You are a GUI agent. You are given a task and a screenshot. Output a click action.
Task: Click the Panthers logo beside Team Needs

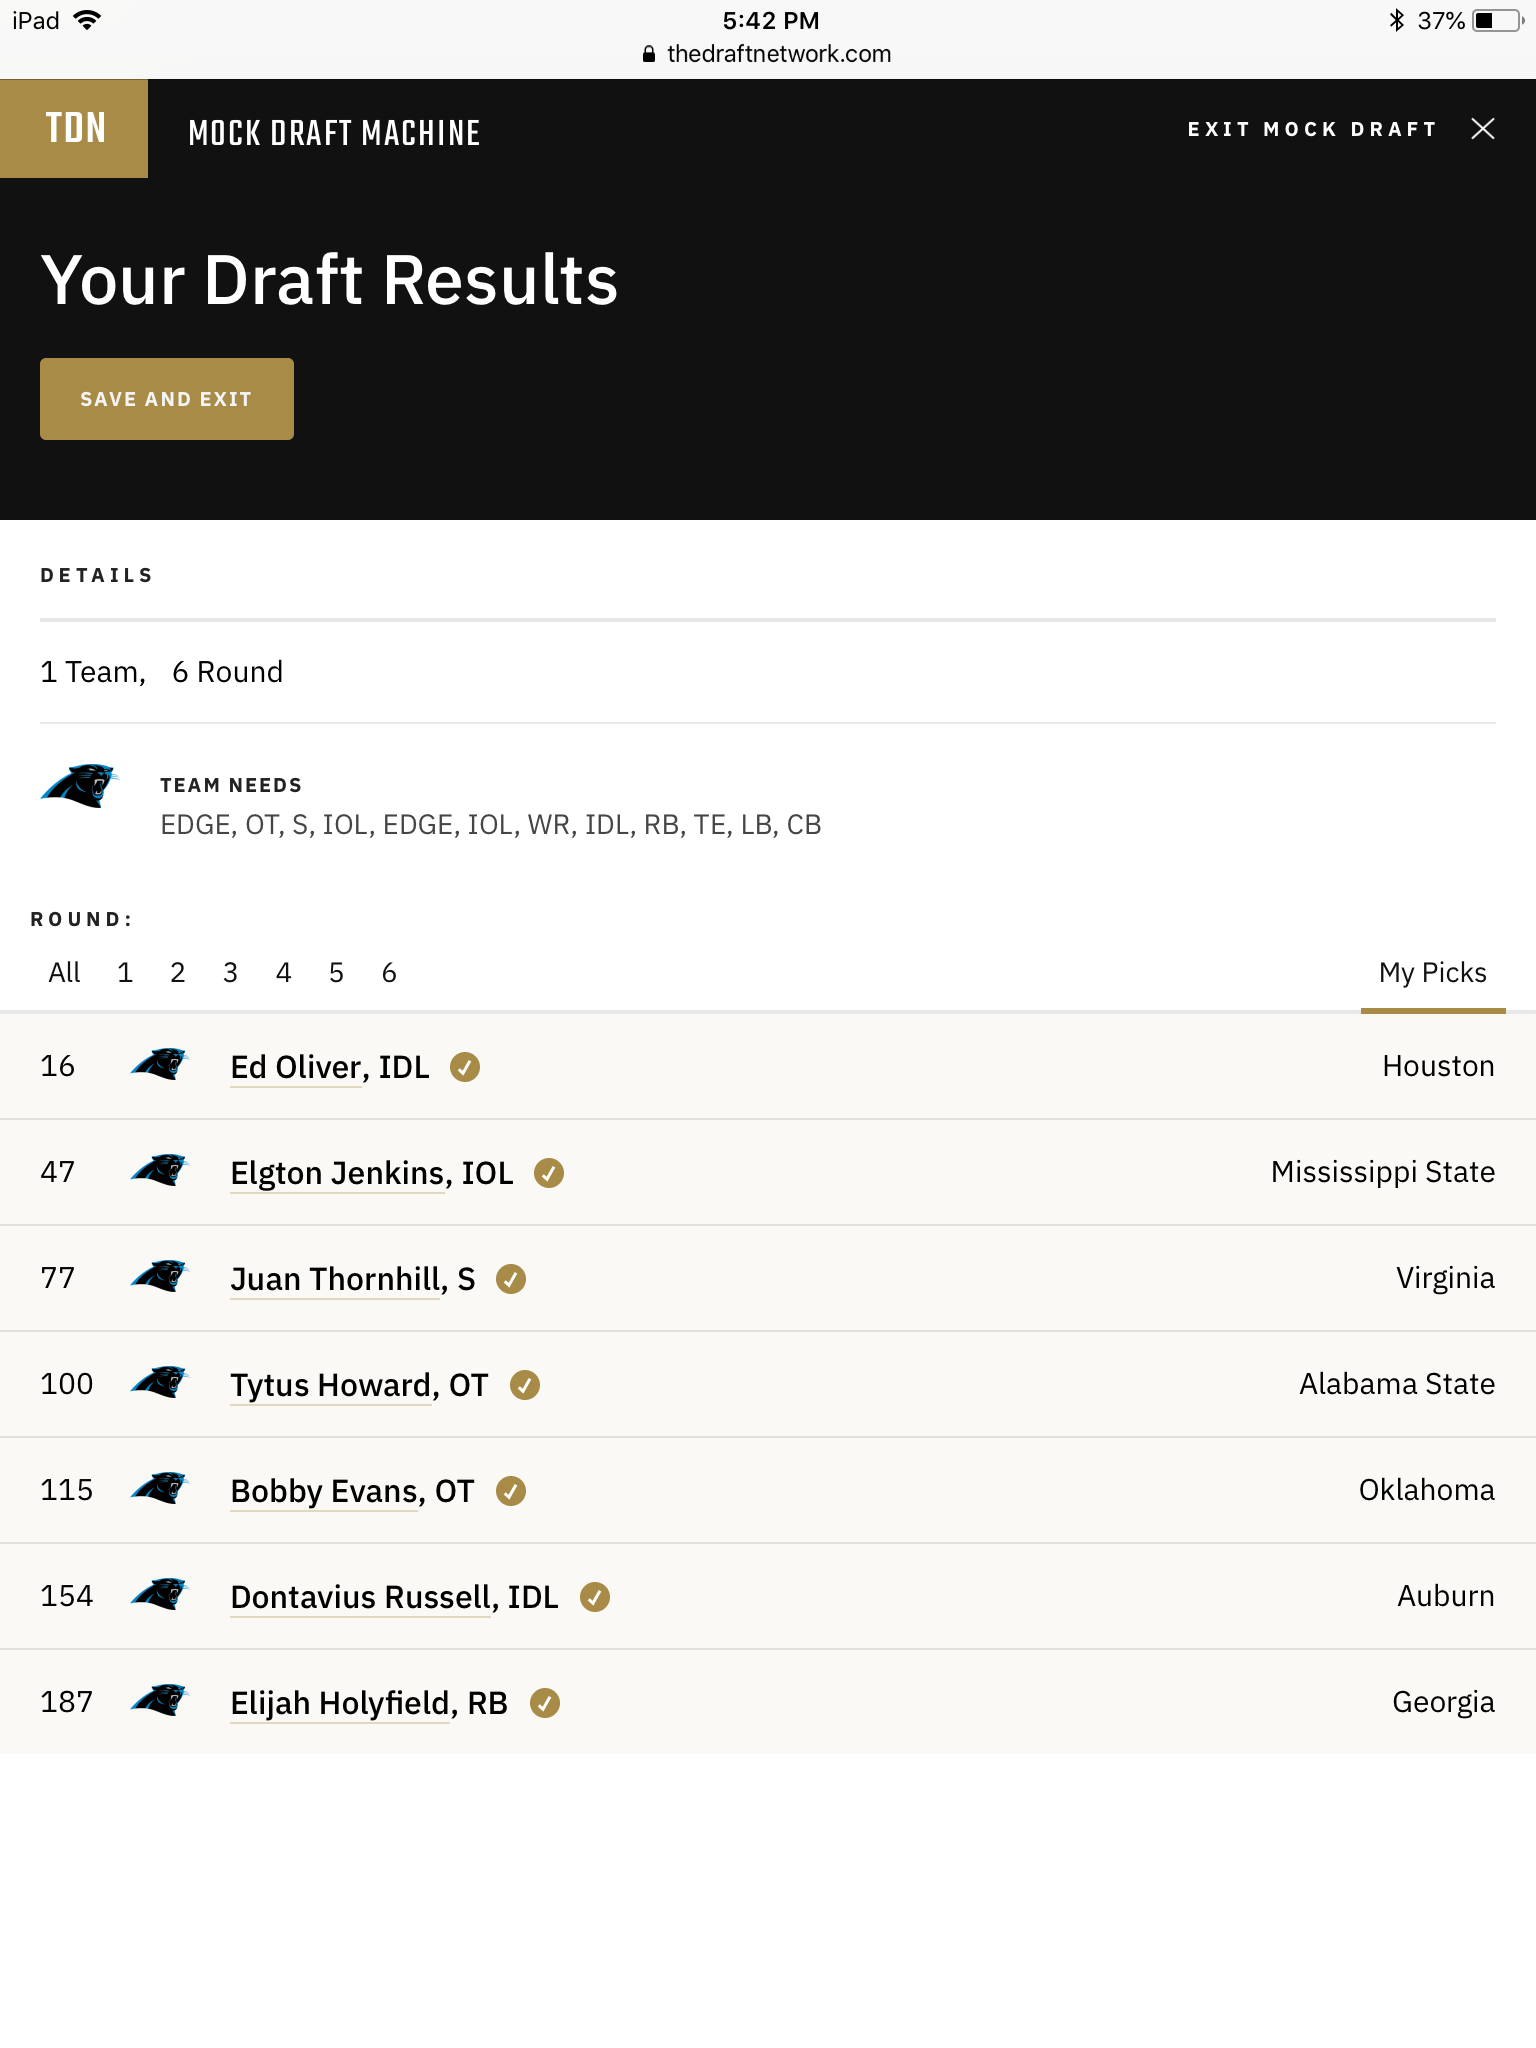pyautogui.click(x=80, y=786)
